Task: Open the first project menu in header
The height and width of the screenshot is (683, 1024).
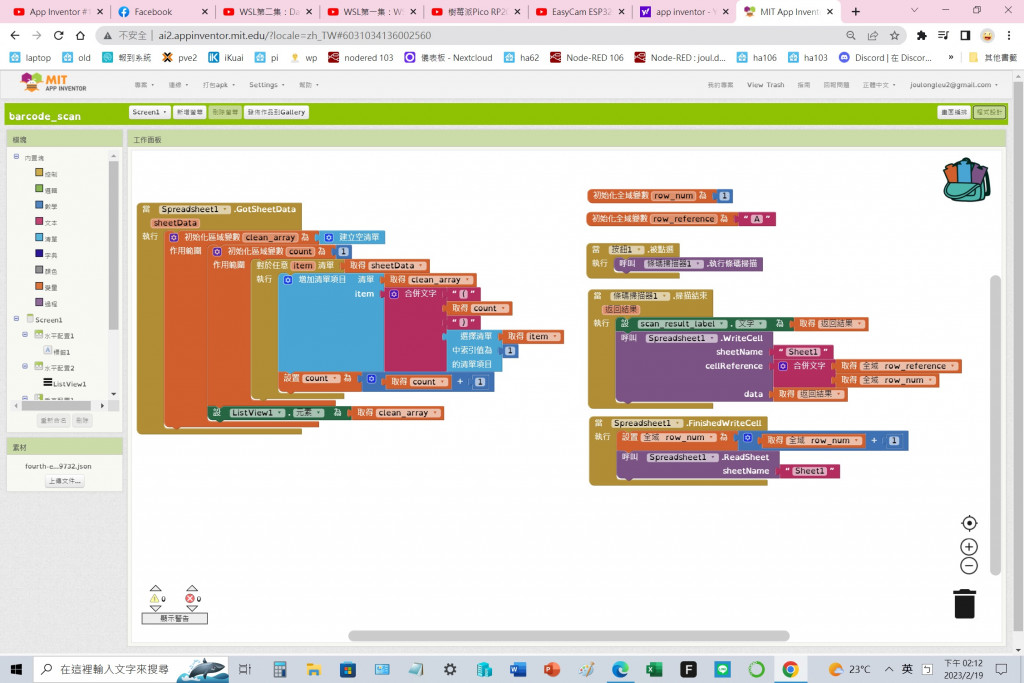Action: click(144, 85)
